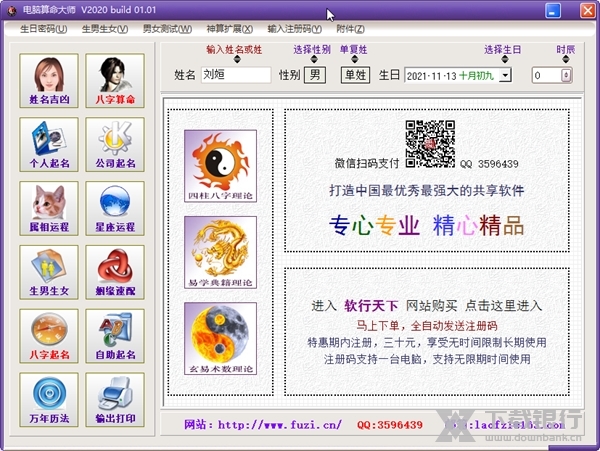Open the 输入注册码(Y) menu
Image resolution: width=600 pixels, height=451 pixels.
pyautogui.click(x=295, y=29)
